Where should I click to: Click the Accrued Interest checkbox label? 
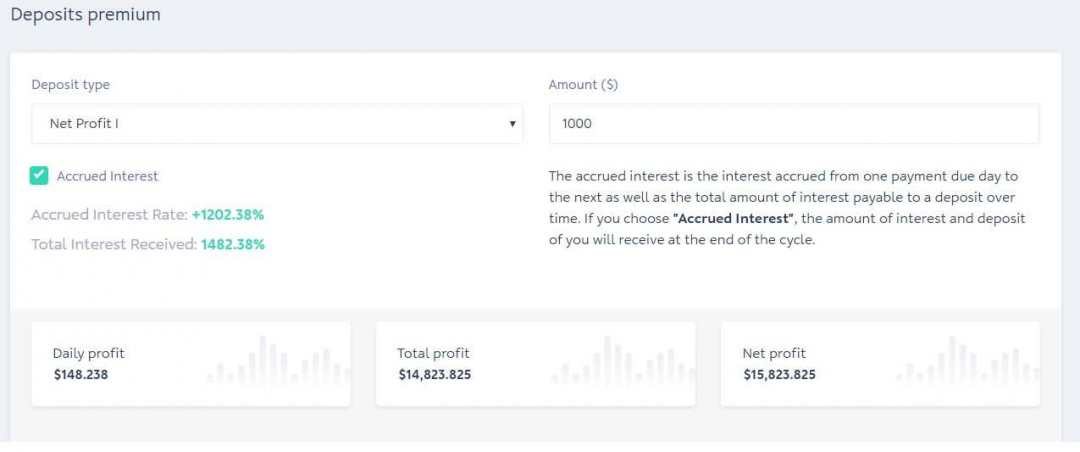(107, 176)
